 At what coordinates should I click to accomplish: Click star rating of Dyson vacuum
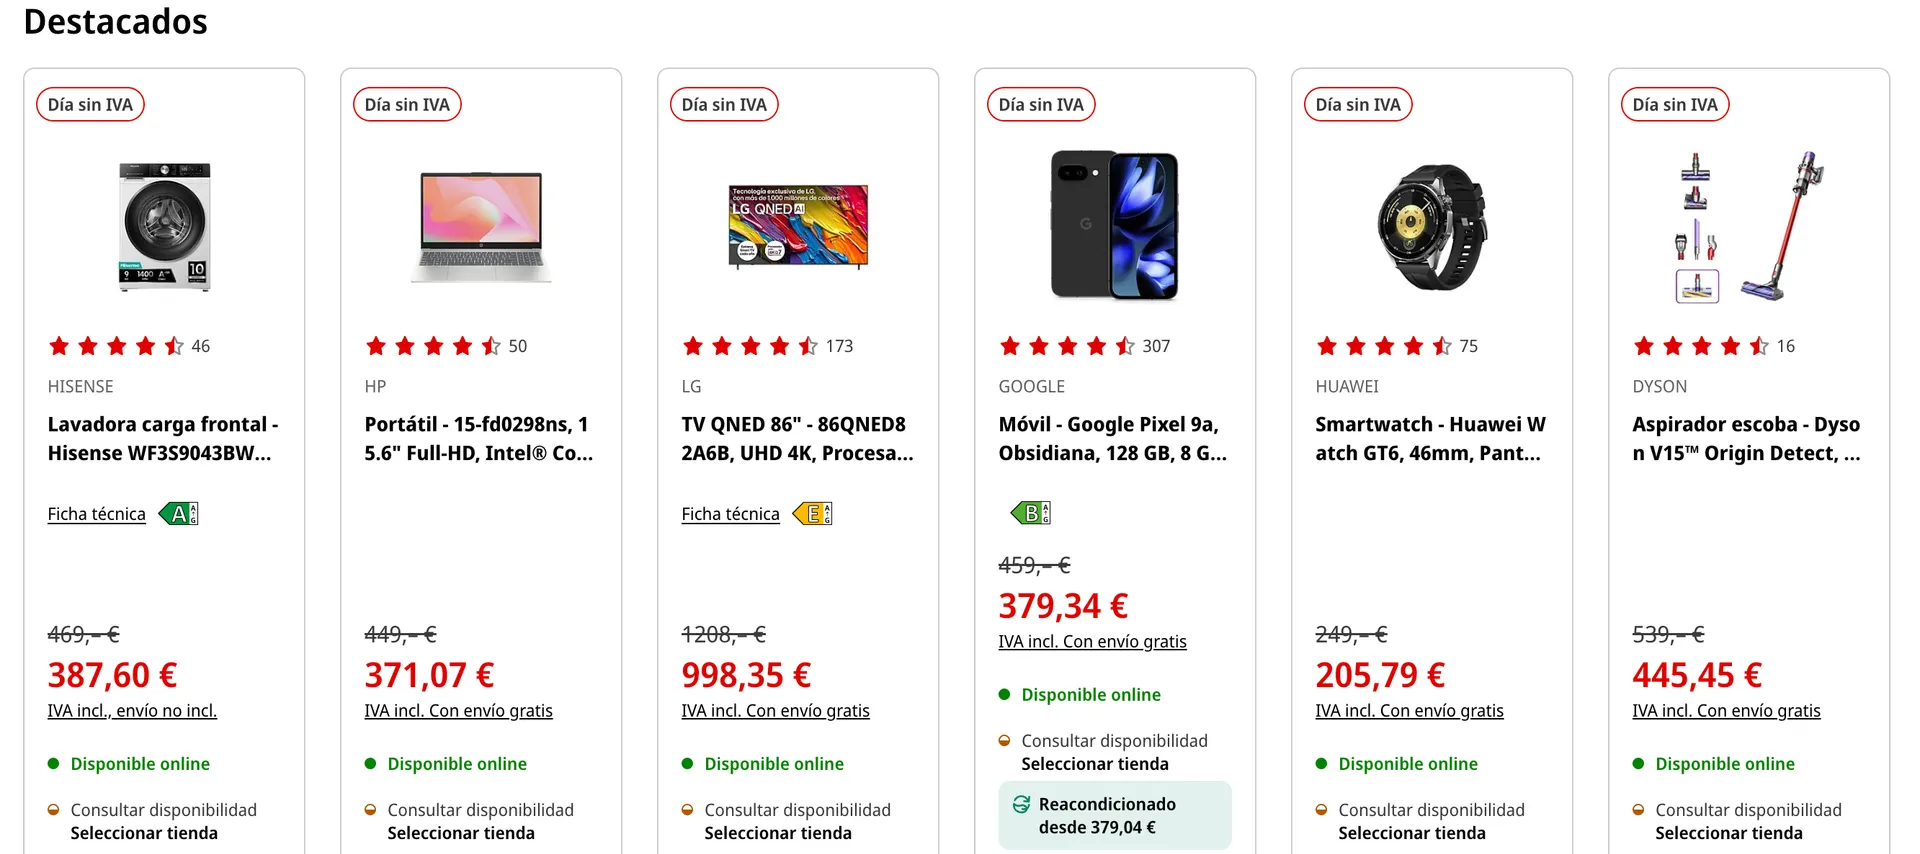coord(1701,346)
